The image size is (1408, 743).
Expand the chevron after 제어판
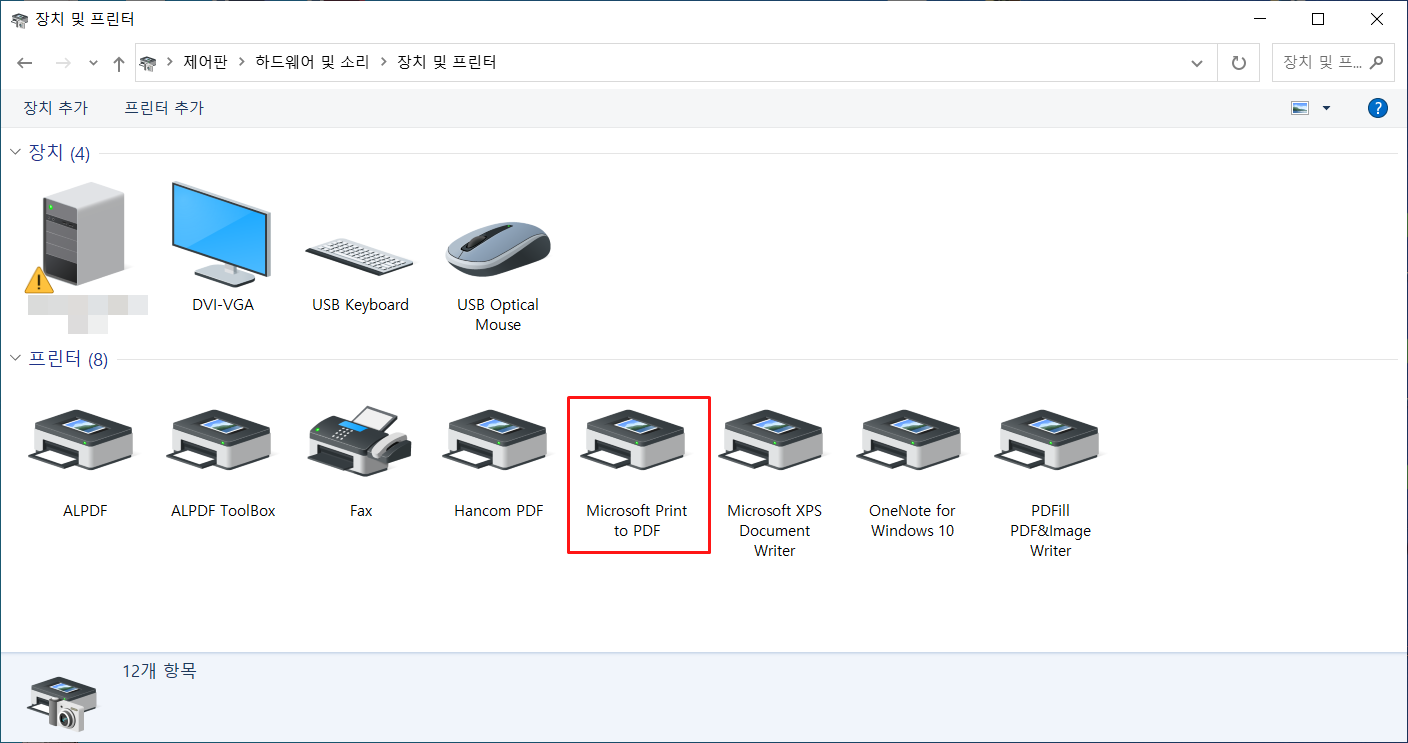pyautogui.click(x=241, y=63)
